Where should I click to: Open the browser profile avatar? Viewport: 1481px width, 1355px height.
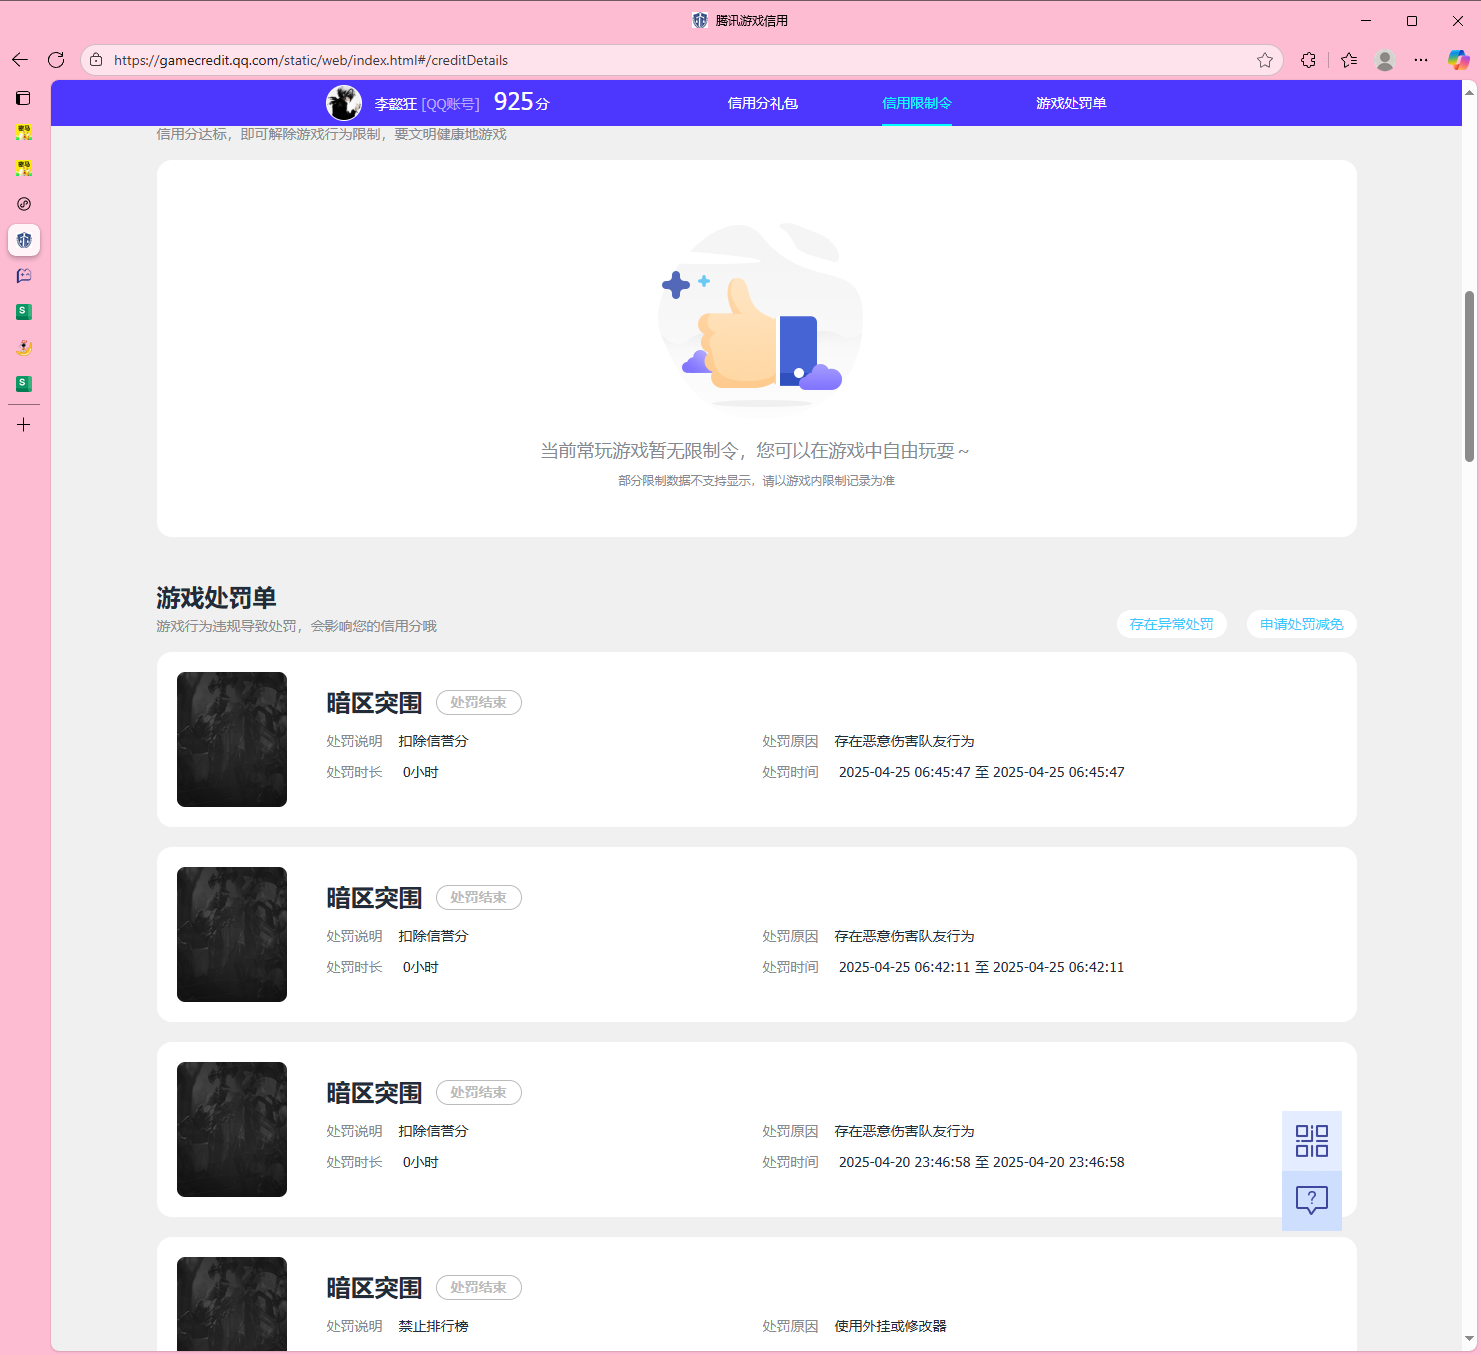tap(1385, 60)
